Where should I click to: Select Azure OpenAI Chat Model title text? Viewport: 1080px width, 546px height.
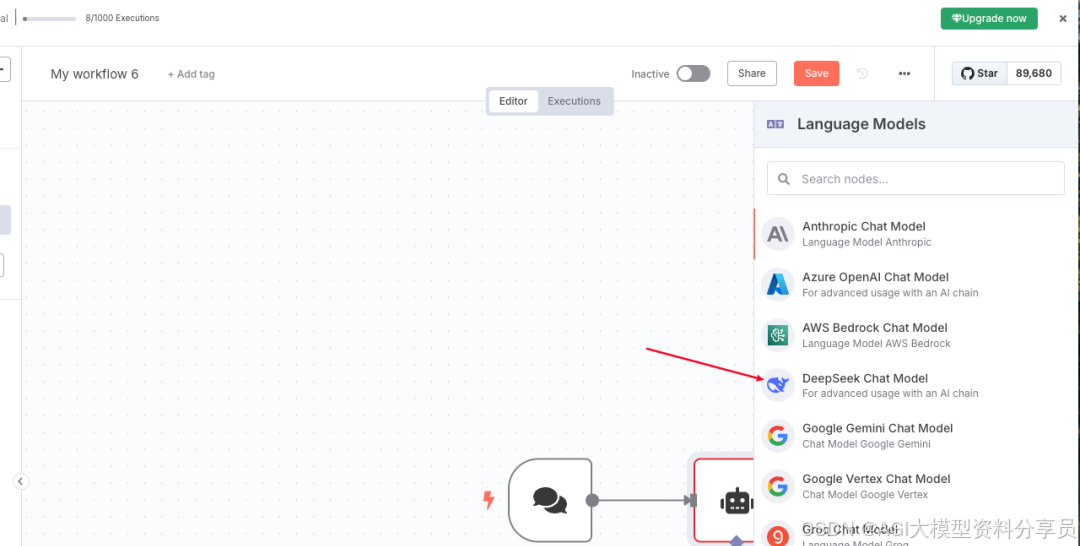pos(875,277)
